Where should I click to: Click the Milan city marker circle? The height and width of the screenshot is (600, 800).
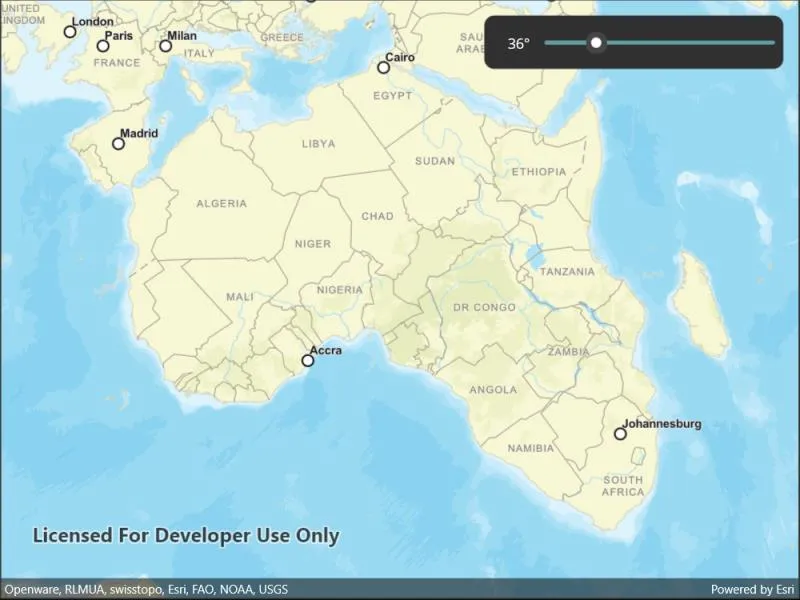[x=165, y=46]
